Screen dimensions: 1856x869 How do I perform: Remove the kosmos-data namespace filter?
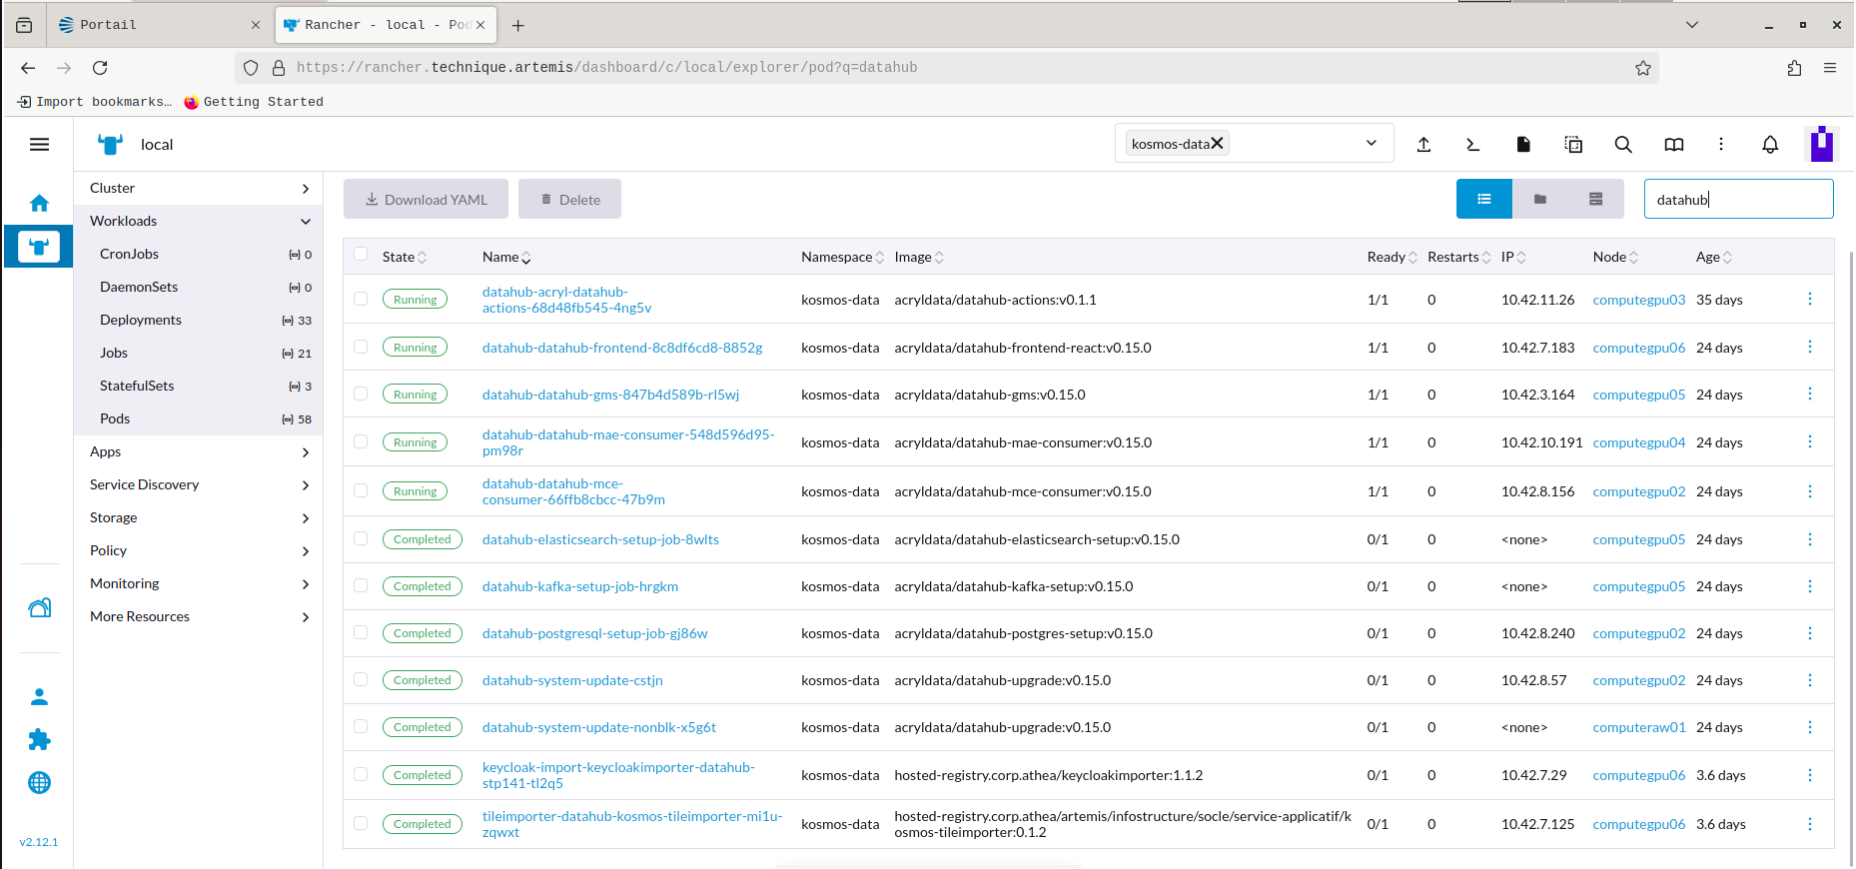coord(1217,144)
